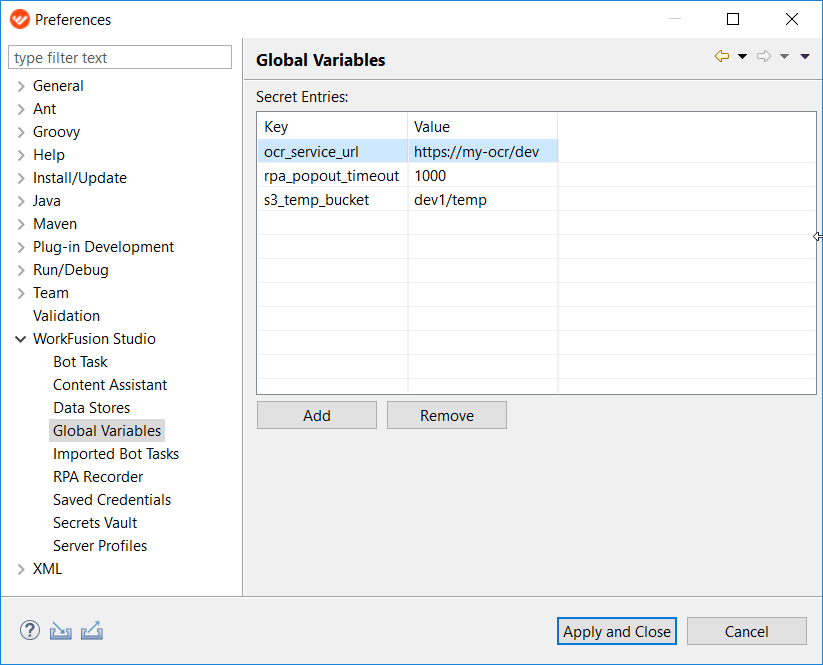Maximize the Preferences window
823x665 pixels.
(733, 19)
